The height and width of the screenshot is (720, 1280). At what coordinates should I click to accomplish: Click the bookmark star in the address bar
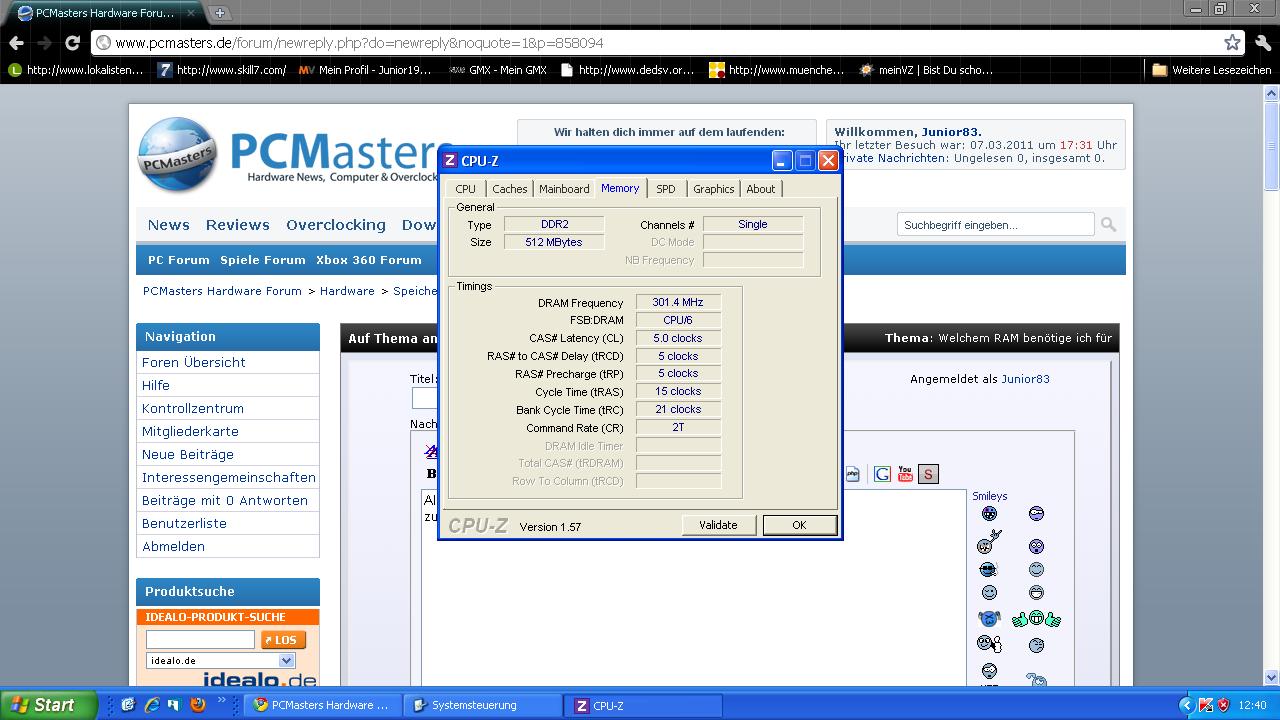pos(1232,43)
